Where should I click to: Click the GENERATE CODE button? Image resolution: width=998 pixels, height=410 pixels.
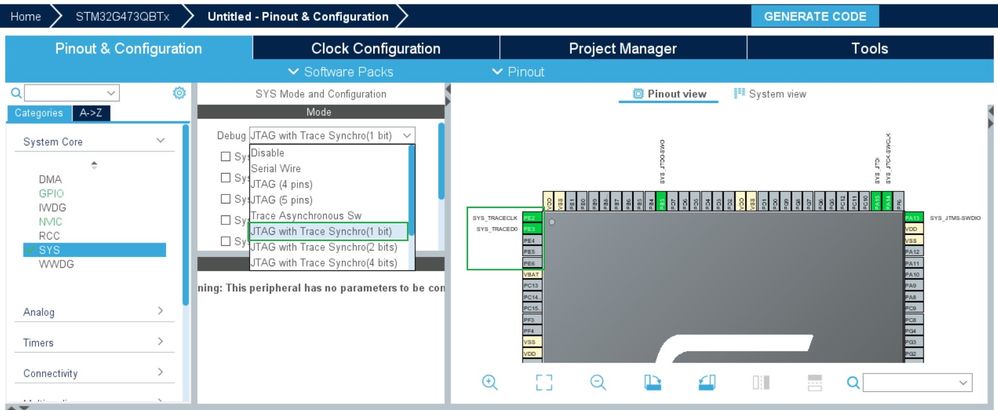(x=815, y=17)
